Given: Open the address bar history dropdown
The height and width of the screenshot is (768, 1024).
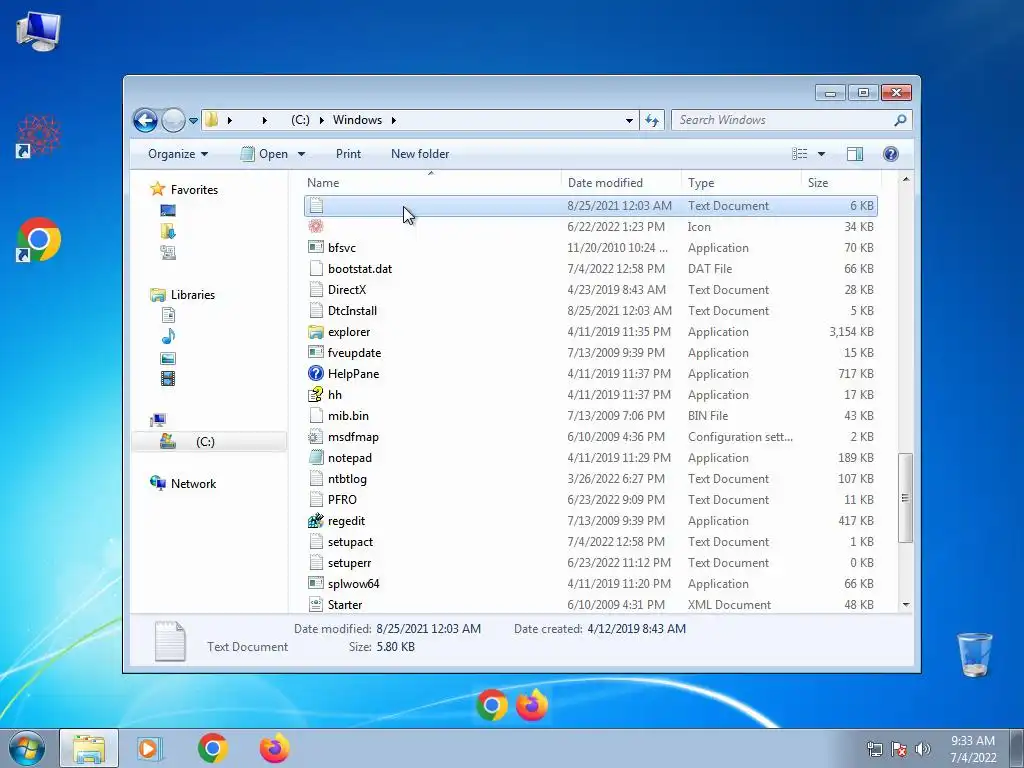Looking at the screenshot, I should pos(629,120).
